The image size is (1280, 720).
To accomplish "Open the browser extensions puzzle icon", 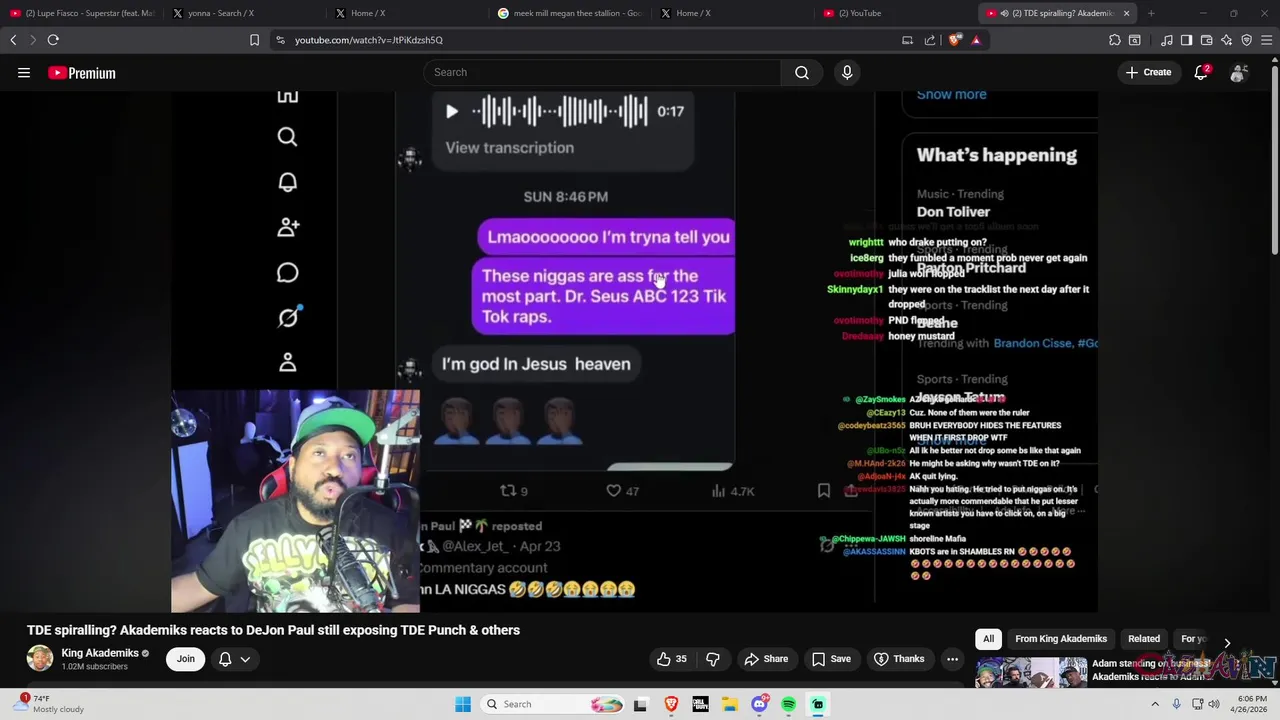I will [x=1115, y=40].
